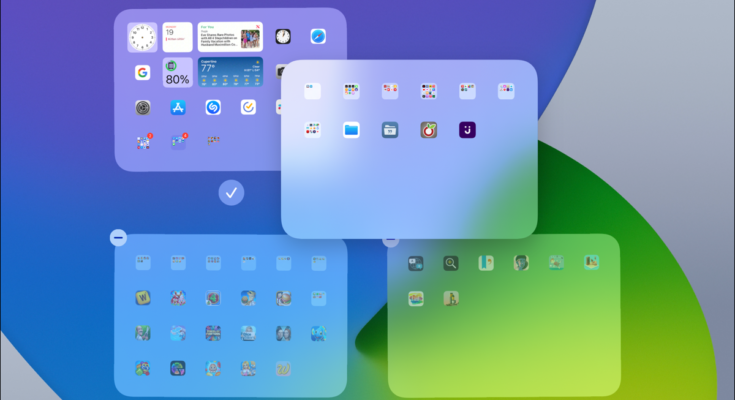Select the magnifier app icon on green page
The image size is (735, 400).
[x=451, y=263]
